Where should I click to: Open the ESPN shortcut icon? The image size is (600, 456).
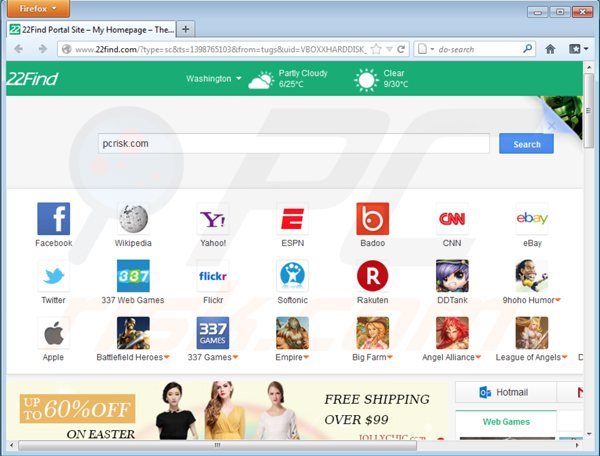[292, 218]
